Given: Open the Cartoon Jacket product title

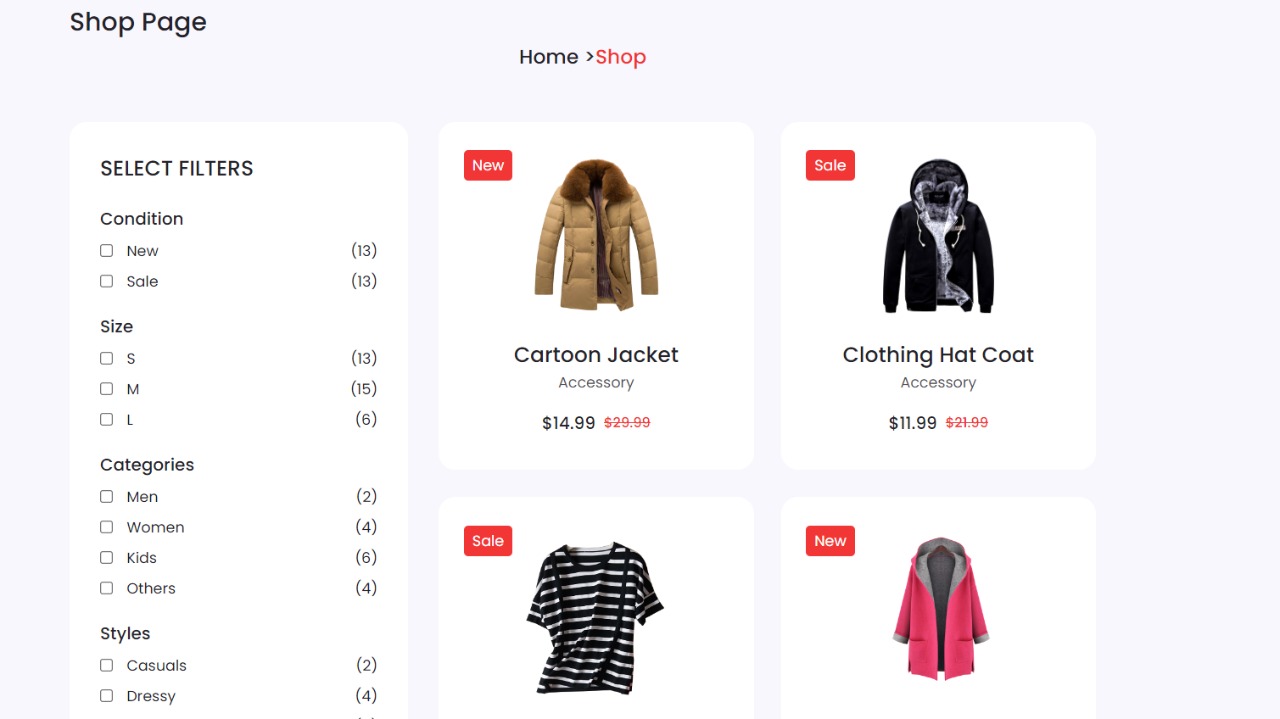Looking at the screenshot, I should click(x=596, y=355).
